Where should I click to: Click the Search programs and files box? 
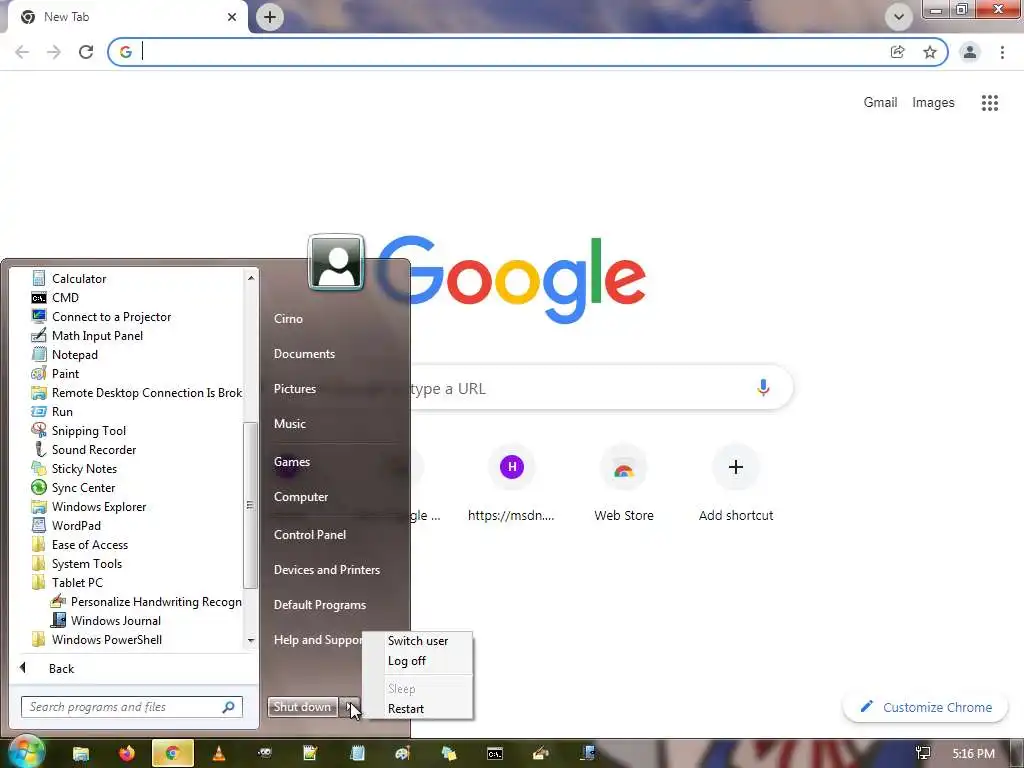click(131, 707)
